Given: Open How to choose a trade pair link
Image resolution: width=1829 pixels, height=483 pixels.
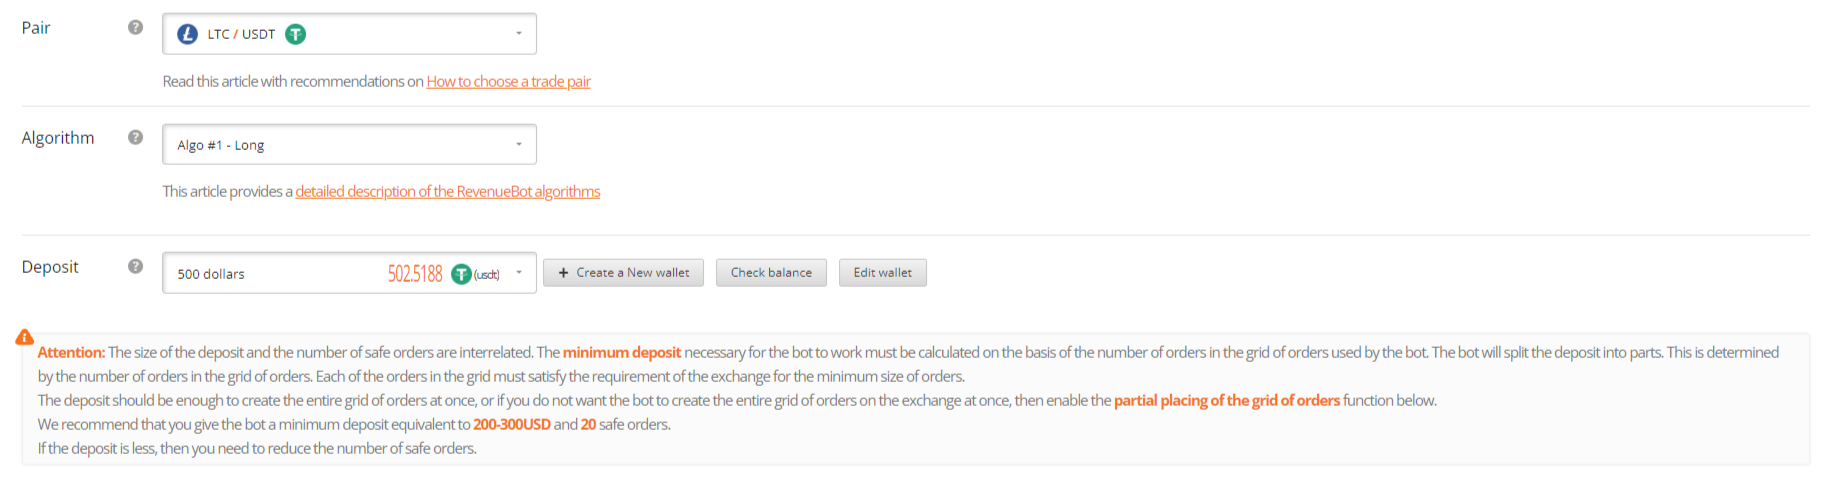Looking at the screenshot, I should [508, 81].
